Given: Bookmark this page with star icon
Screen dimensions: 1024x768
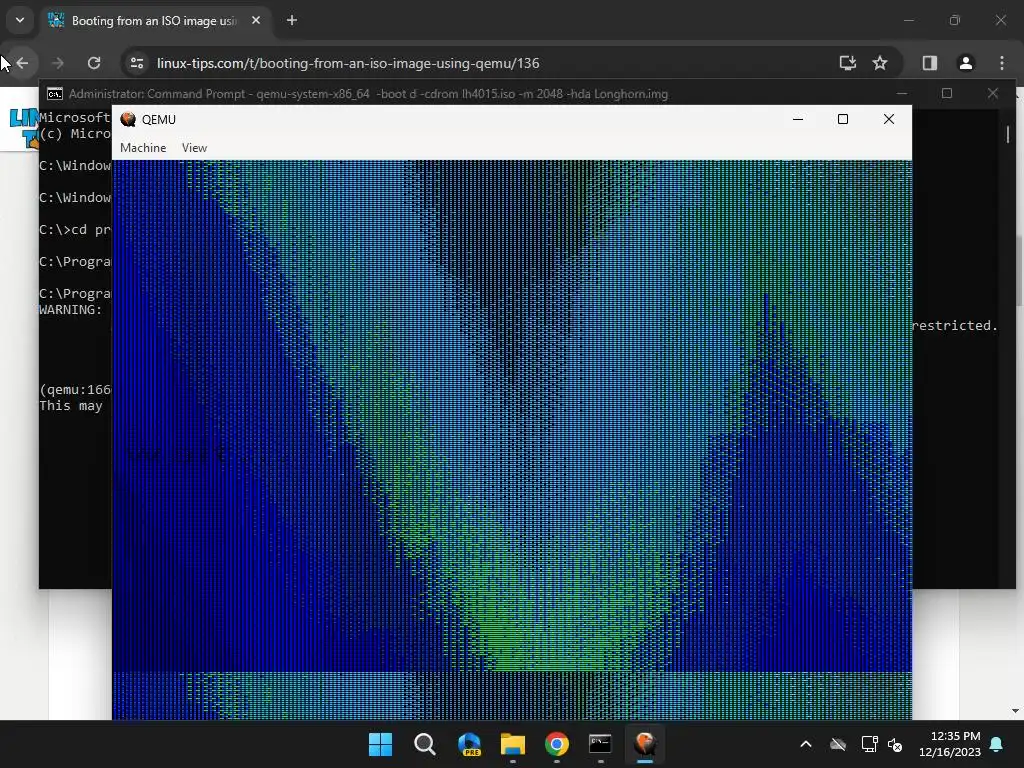Looking at the screenshot, I should tap(880, 63).
